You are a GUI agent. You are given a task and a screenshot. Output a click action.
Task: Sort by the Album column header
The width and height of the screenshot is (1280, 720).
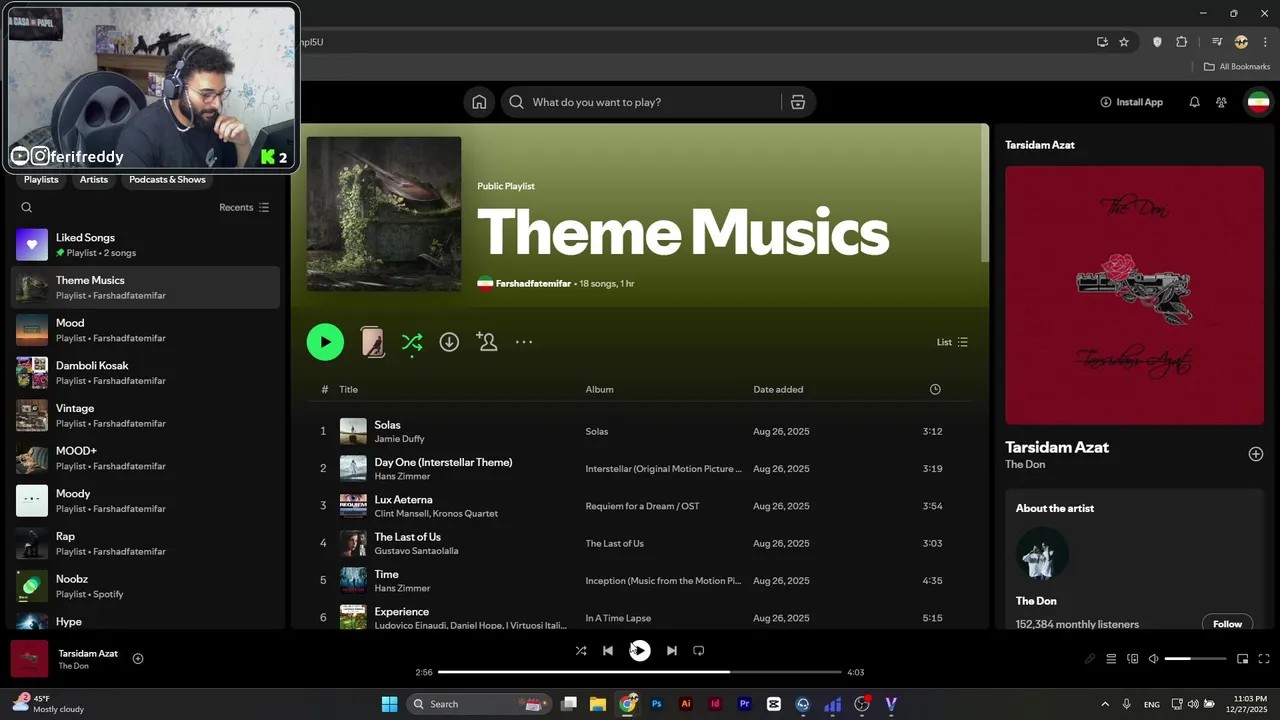(x=599, y=389)
